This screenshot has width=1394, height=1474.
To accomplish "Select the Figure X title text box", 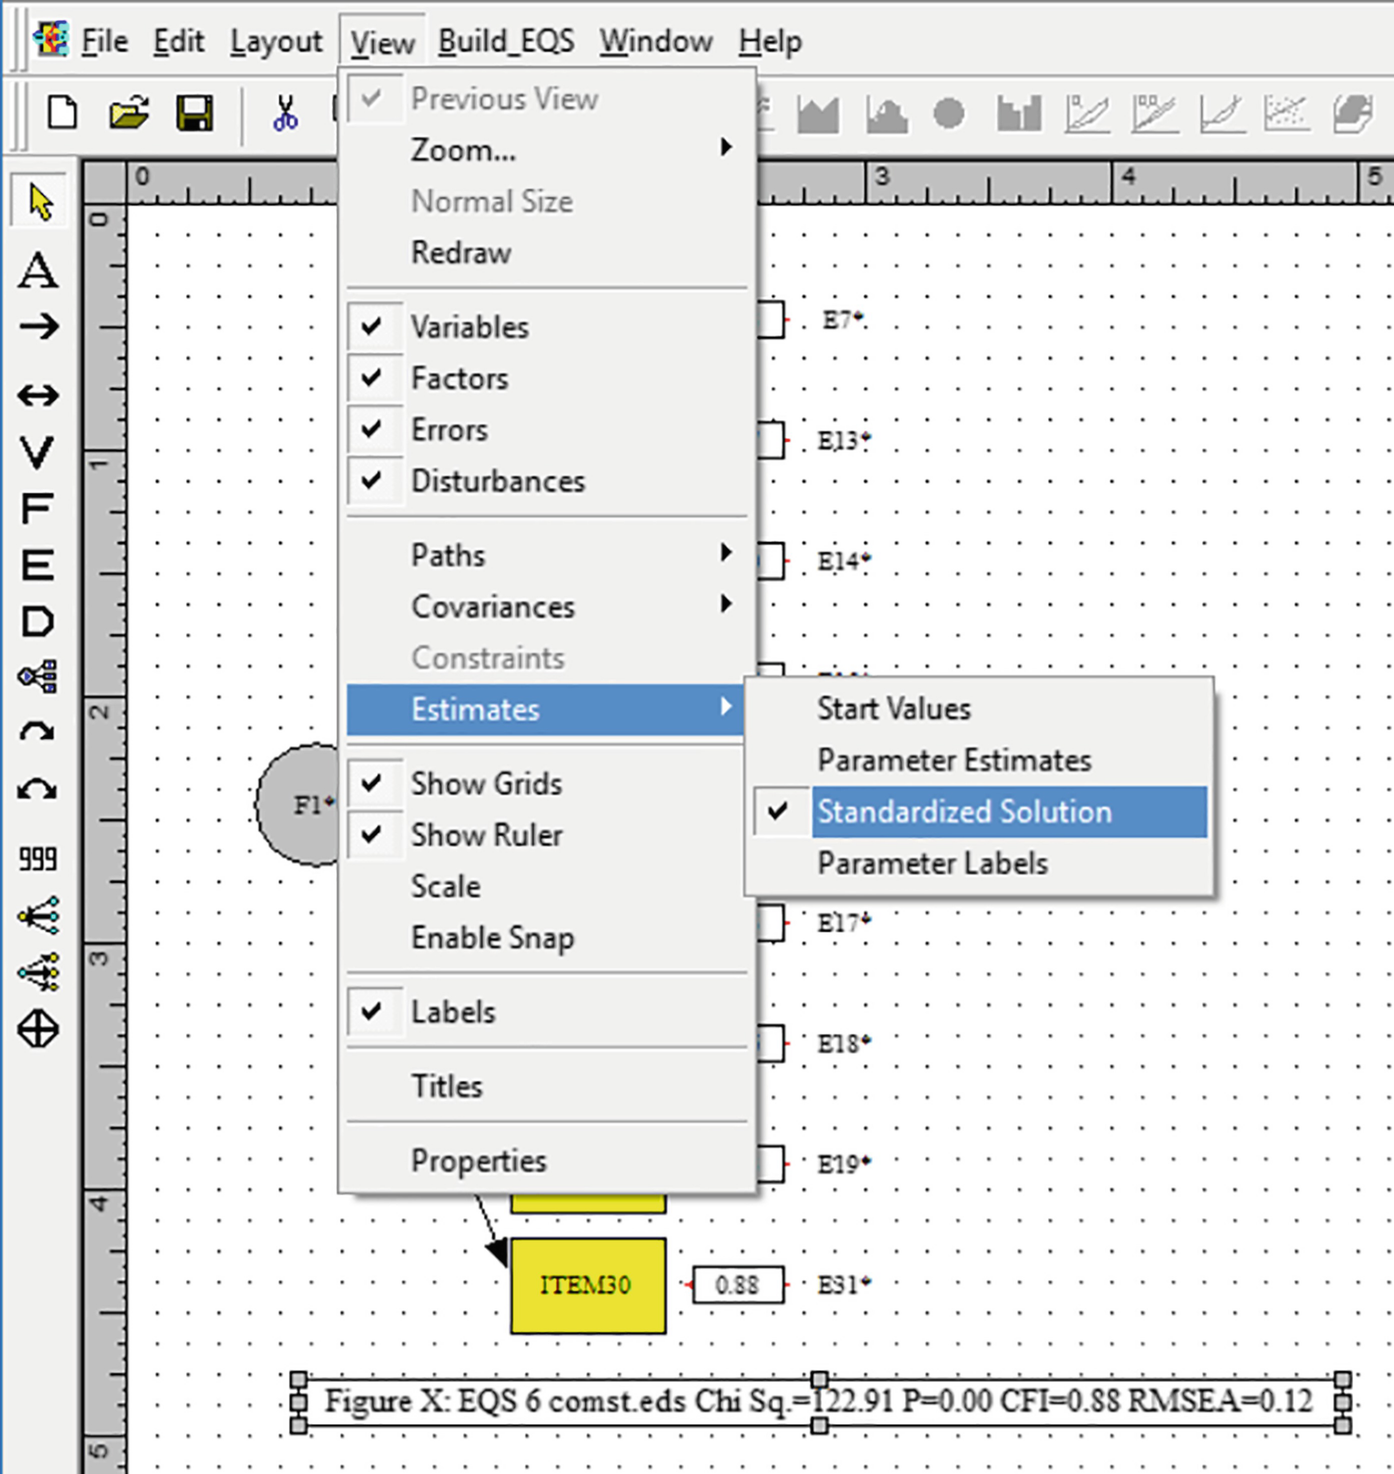I will (x=820, y=1401).
